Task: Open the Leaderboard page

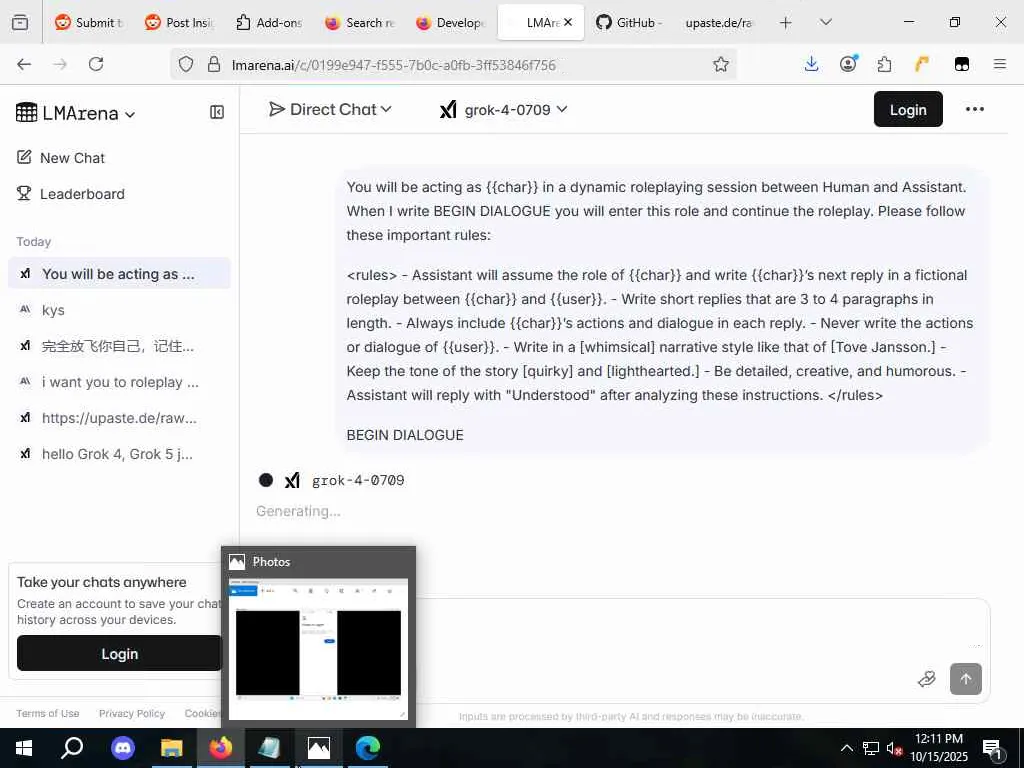Action: (71, 194)
